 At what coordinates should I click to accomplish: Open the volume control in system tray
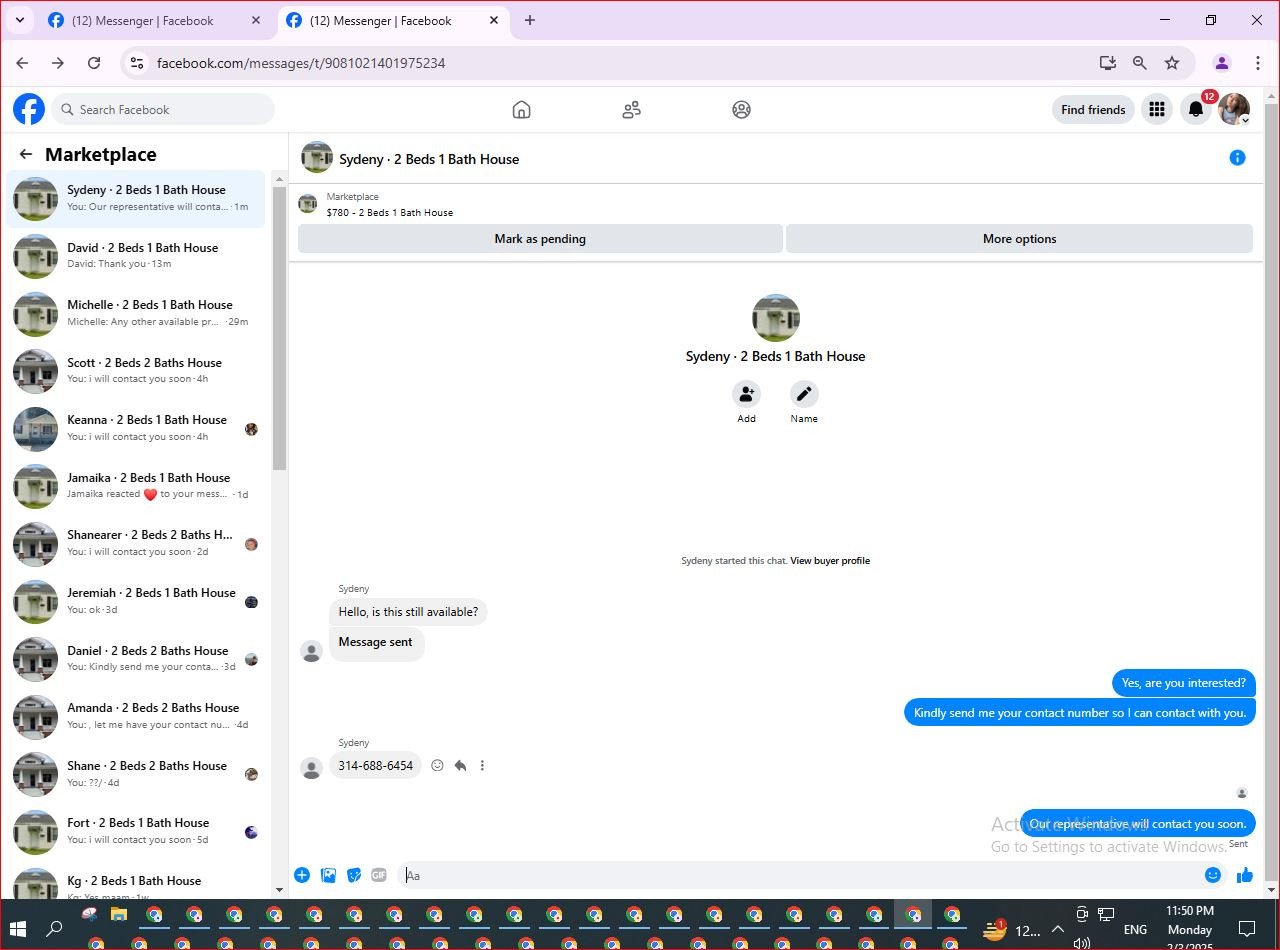pyautogui.click(x=1081, y=943)
